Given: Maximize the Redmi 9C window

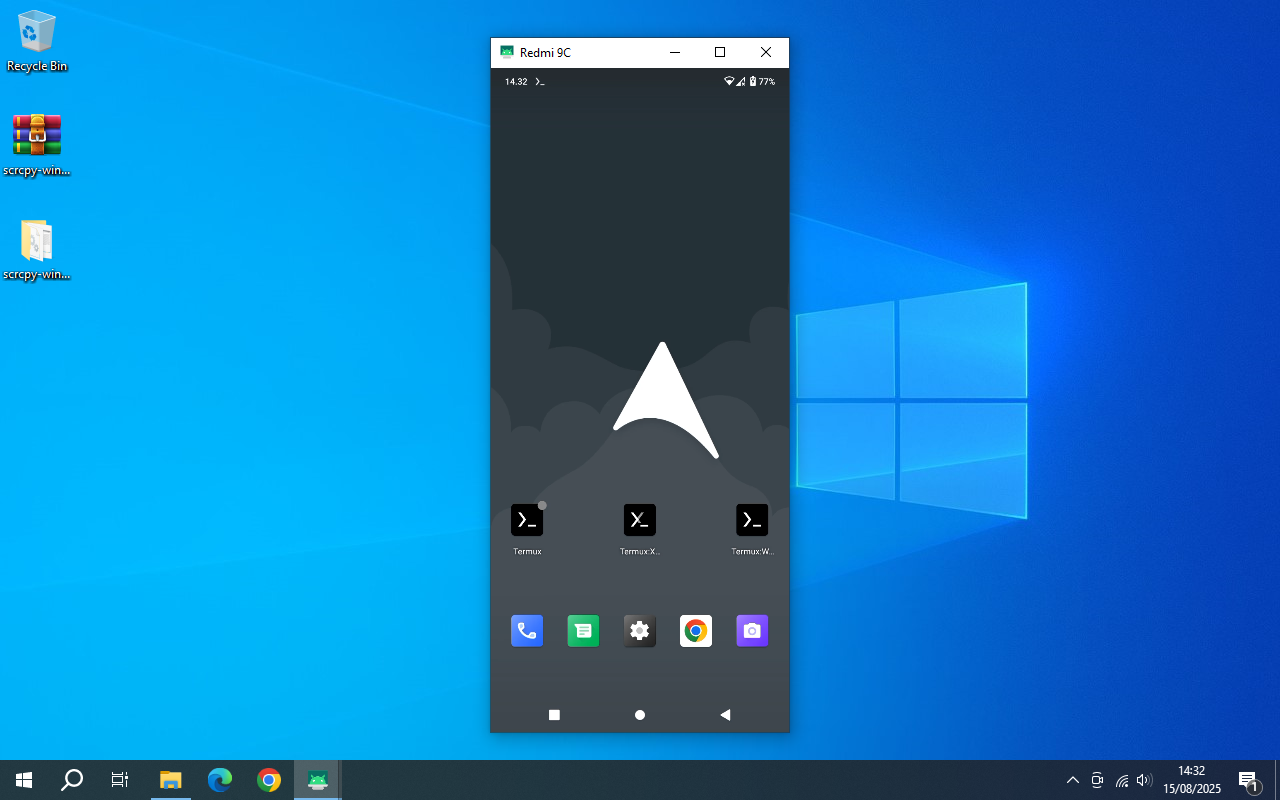Looking at the screenshot, I should coord(720,53).
